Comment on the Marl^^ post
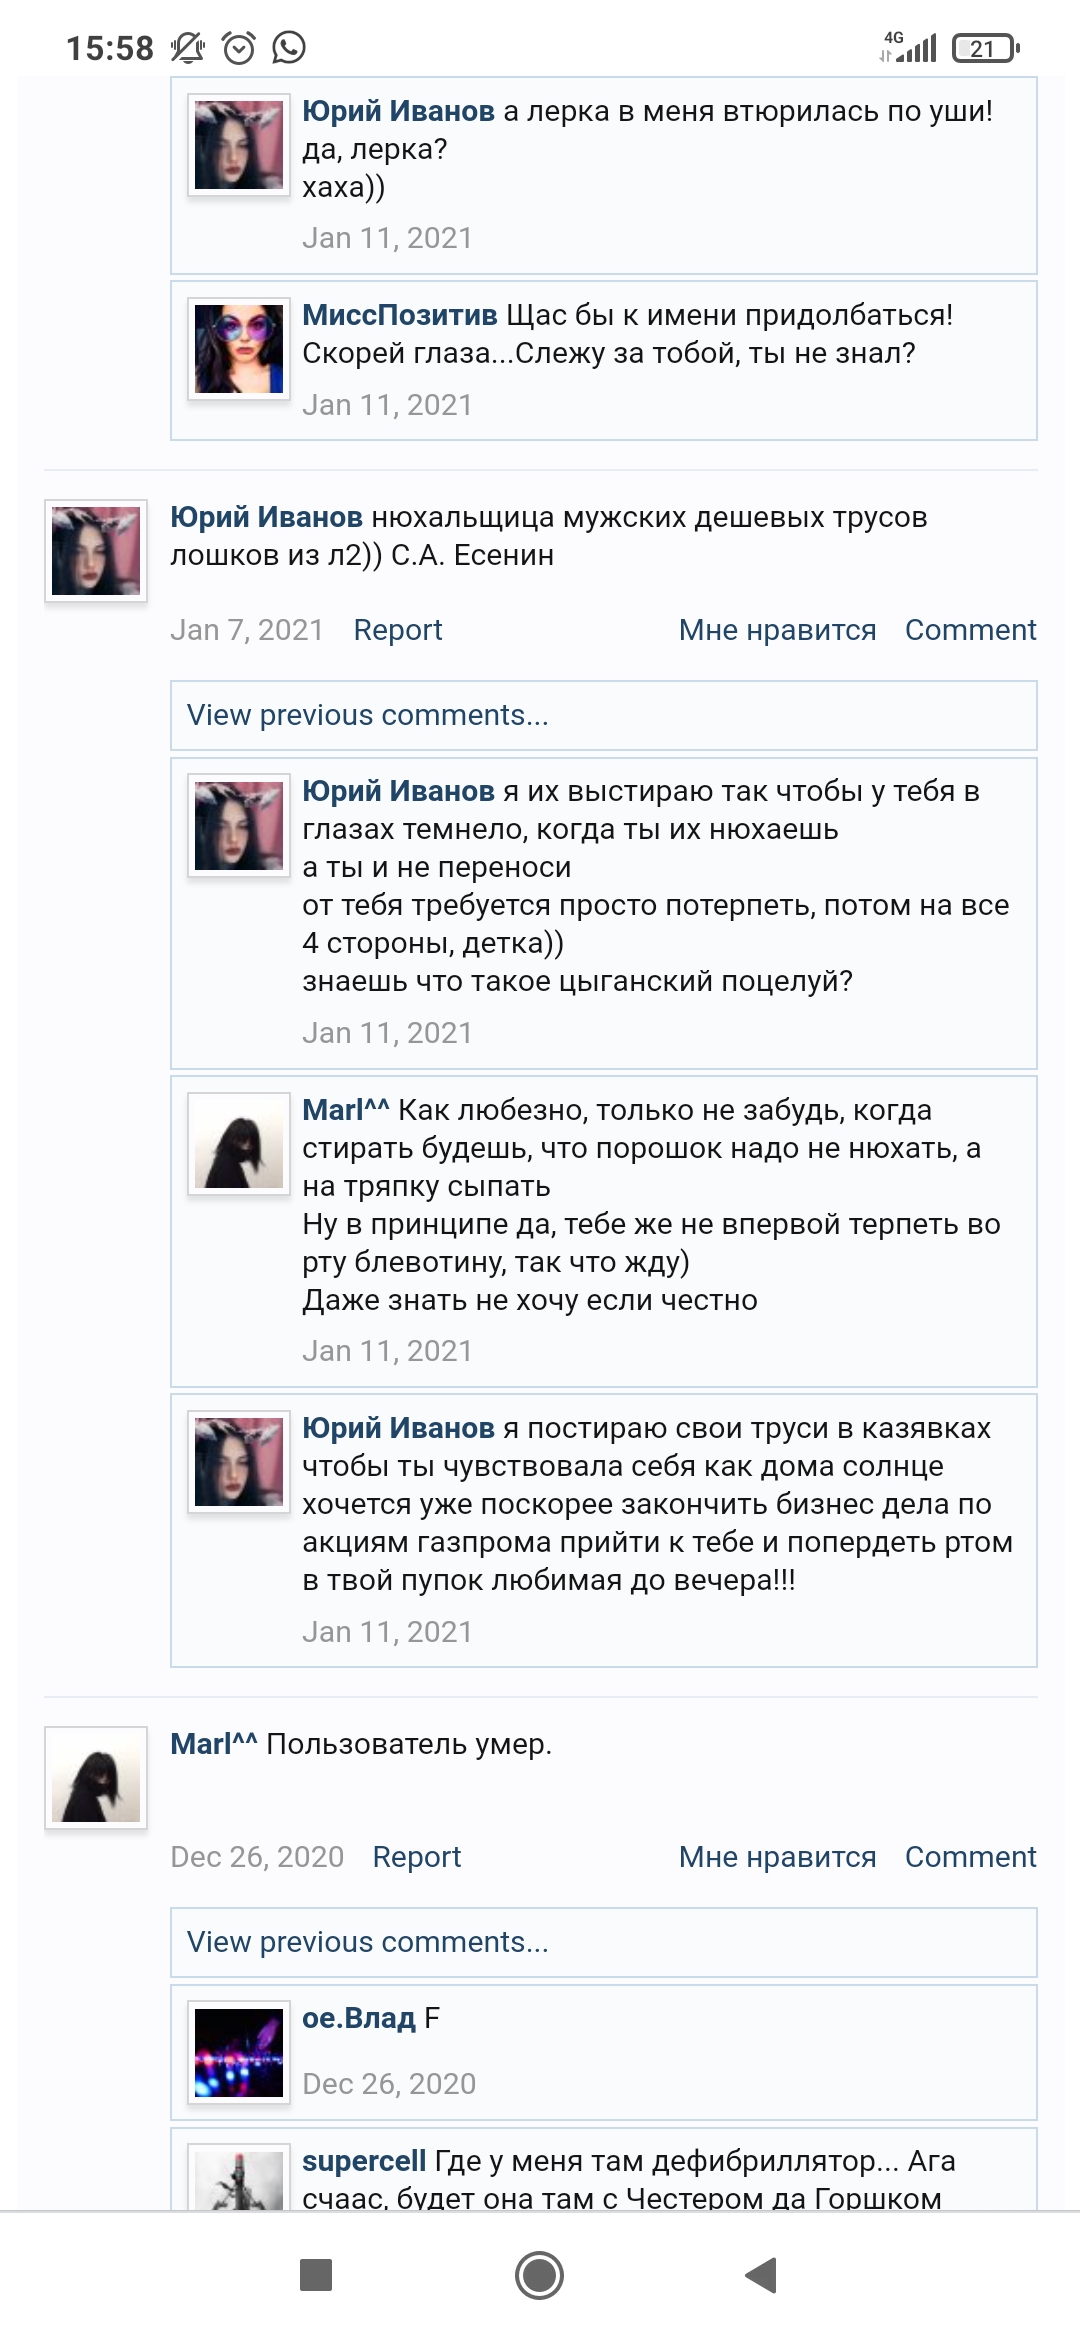Image resolution: width=1080 pixels, height=2340 pixels. (971, 1857)
